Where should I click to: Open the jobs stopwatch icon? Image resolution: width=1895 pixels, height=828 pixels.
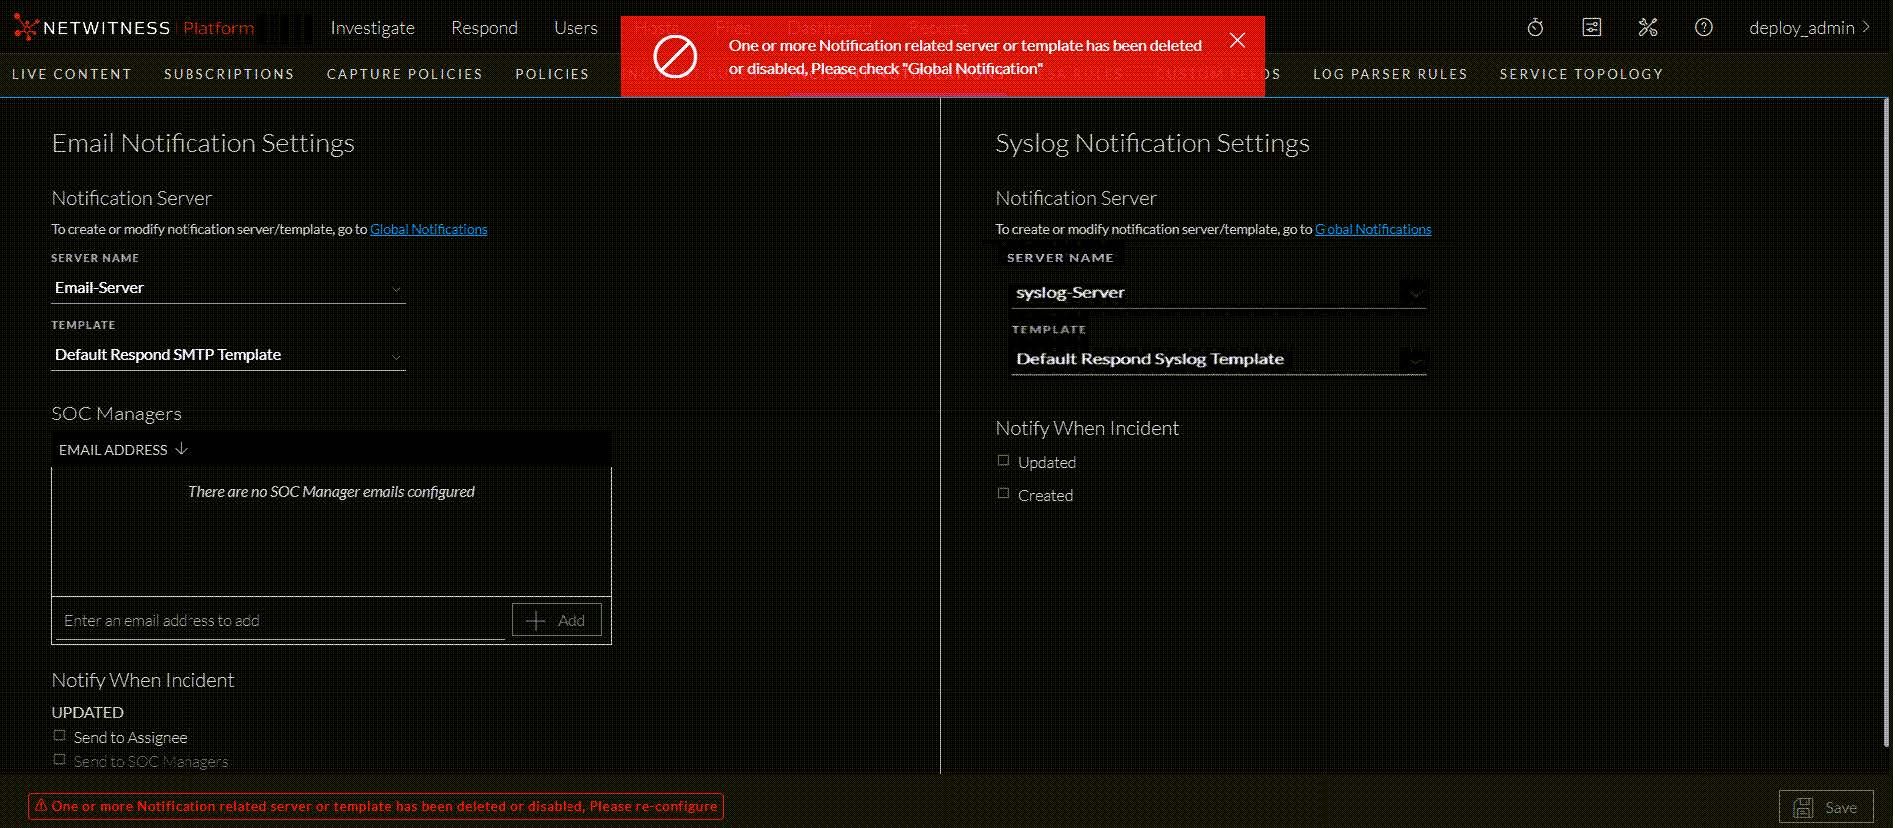1535,28
